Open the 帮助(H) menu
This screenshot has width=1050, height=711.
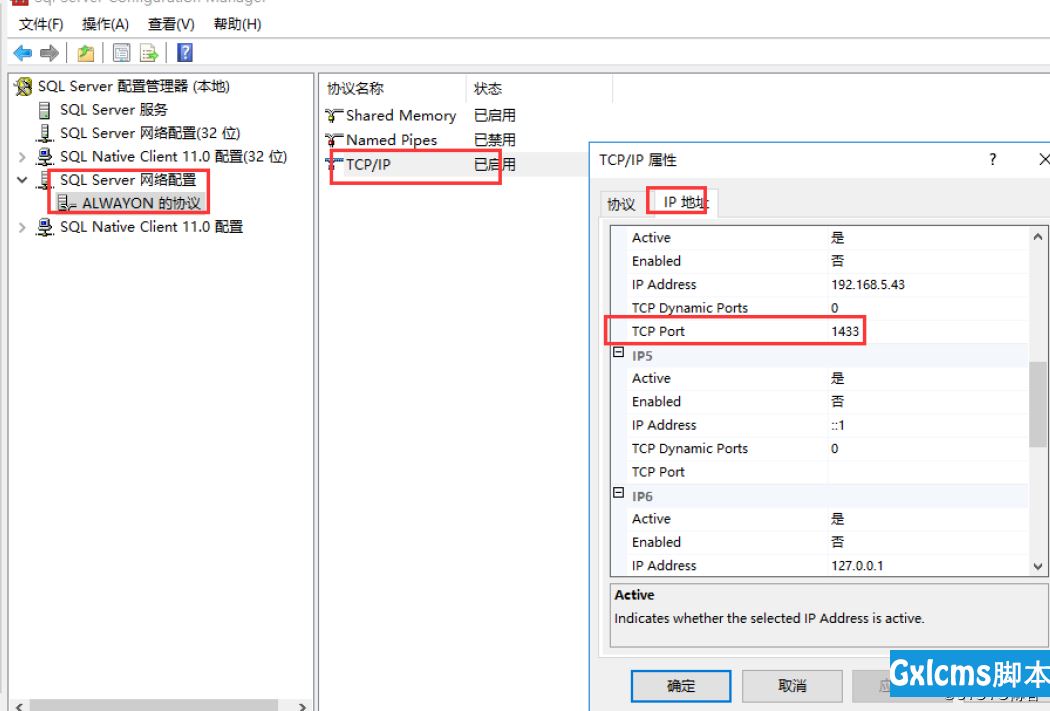tap(237, 24)
